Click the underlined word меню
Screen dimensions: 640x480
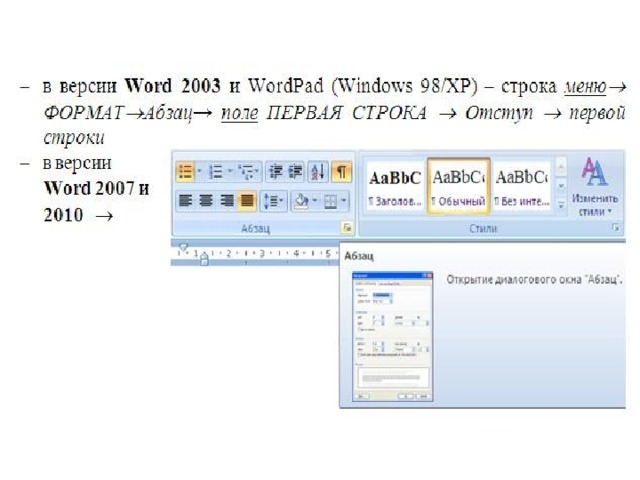pos(585,87)
